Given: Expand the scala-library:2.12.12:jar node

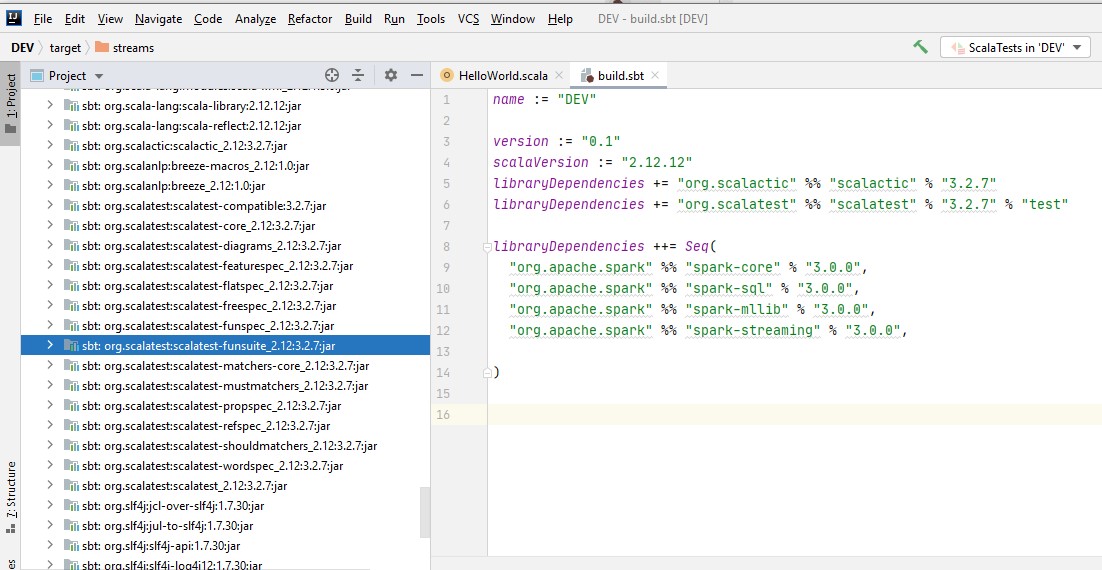Looking at the screenshot, I should click(50, 105).
